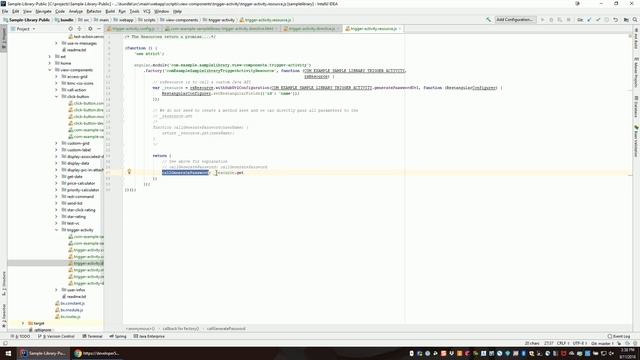Open the Edit menu
The height and width of the screenshot is (360, 640).
coord(16,11)
